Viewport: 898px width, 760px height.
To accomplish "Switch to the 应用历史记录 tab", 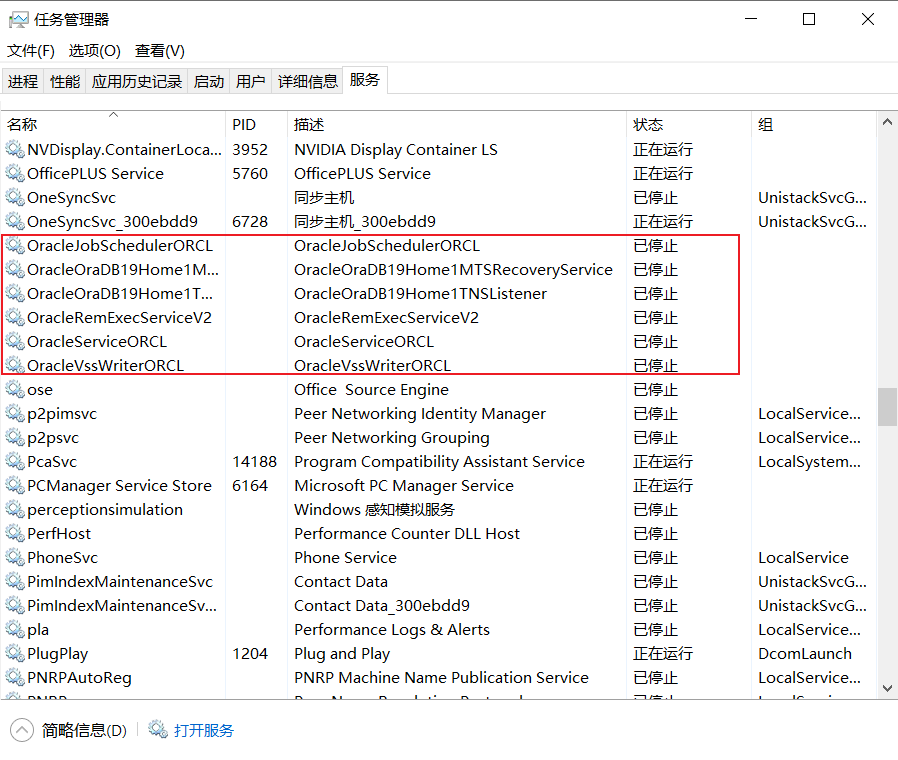I will point(136,81).
